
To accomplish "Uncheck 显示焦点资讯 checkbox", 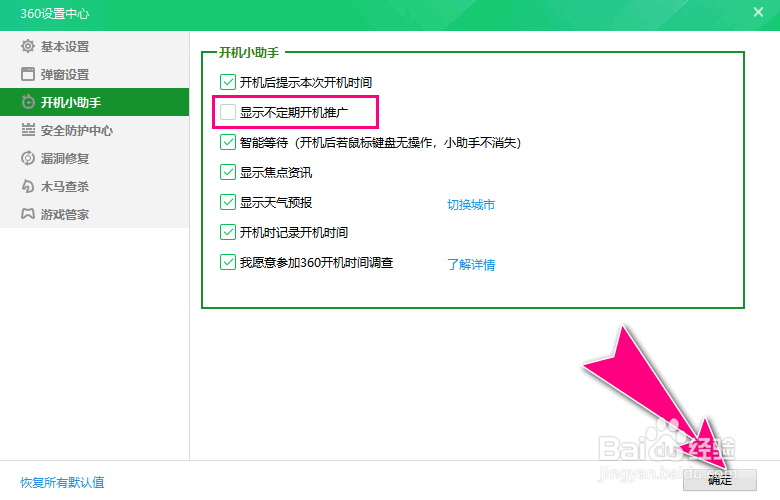I will [x=228, y=172].
